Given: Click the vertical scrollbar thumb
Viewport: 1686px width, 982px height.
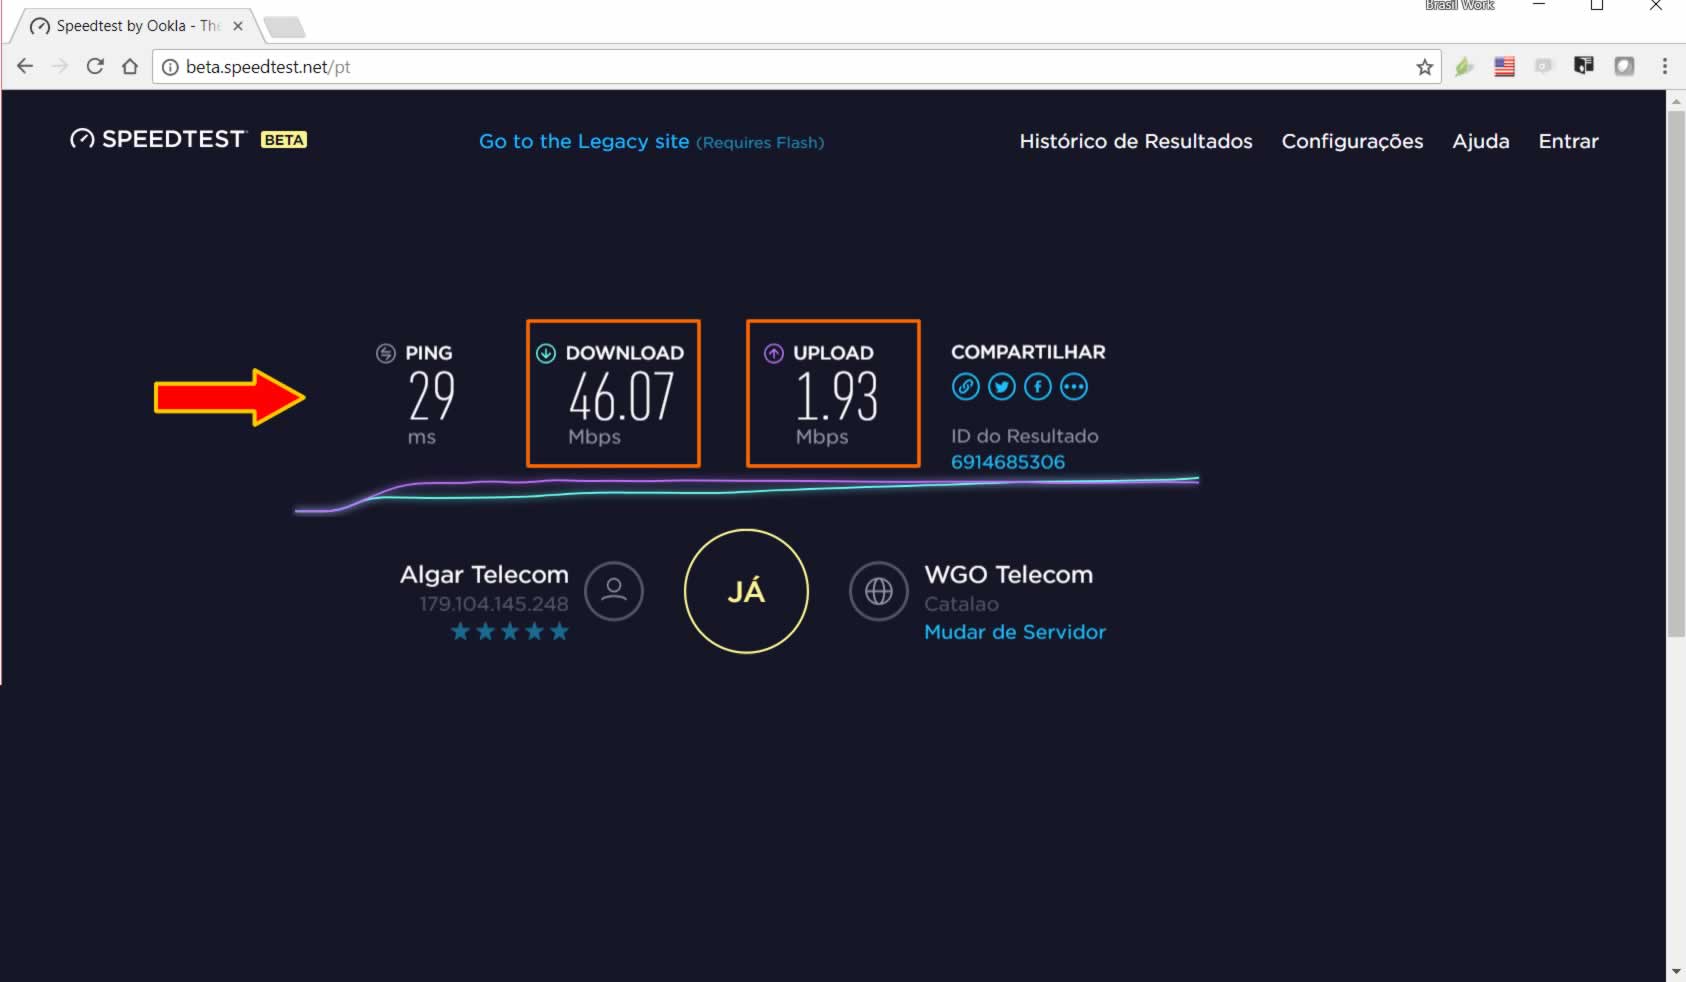Looking at the screenshot, I should tap(1676, 373).
